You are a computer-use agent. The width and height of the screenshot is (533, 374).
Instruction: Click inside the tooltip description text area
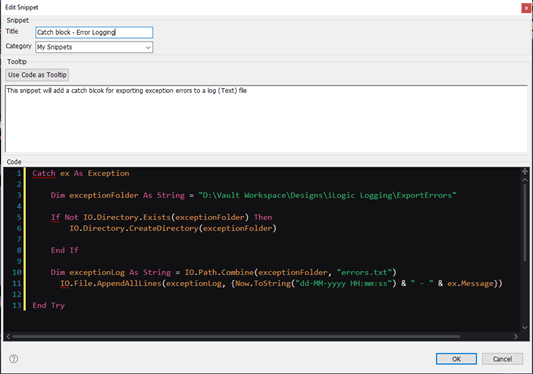(x=266, y=119)
